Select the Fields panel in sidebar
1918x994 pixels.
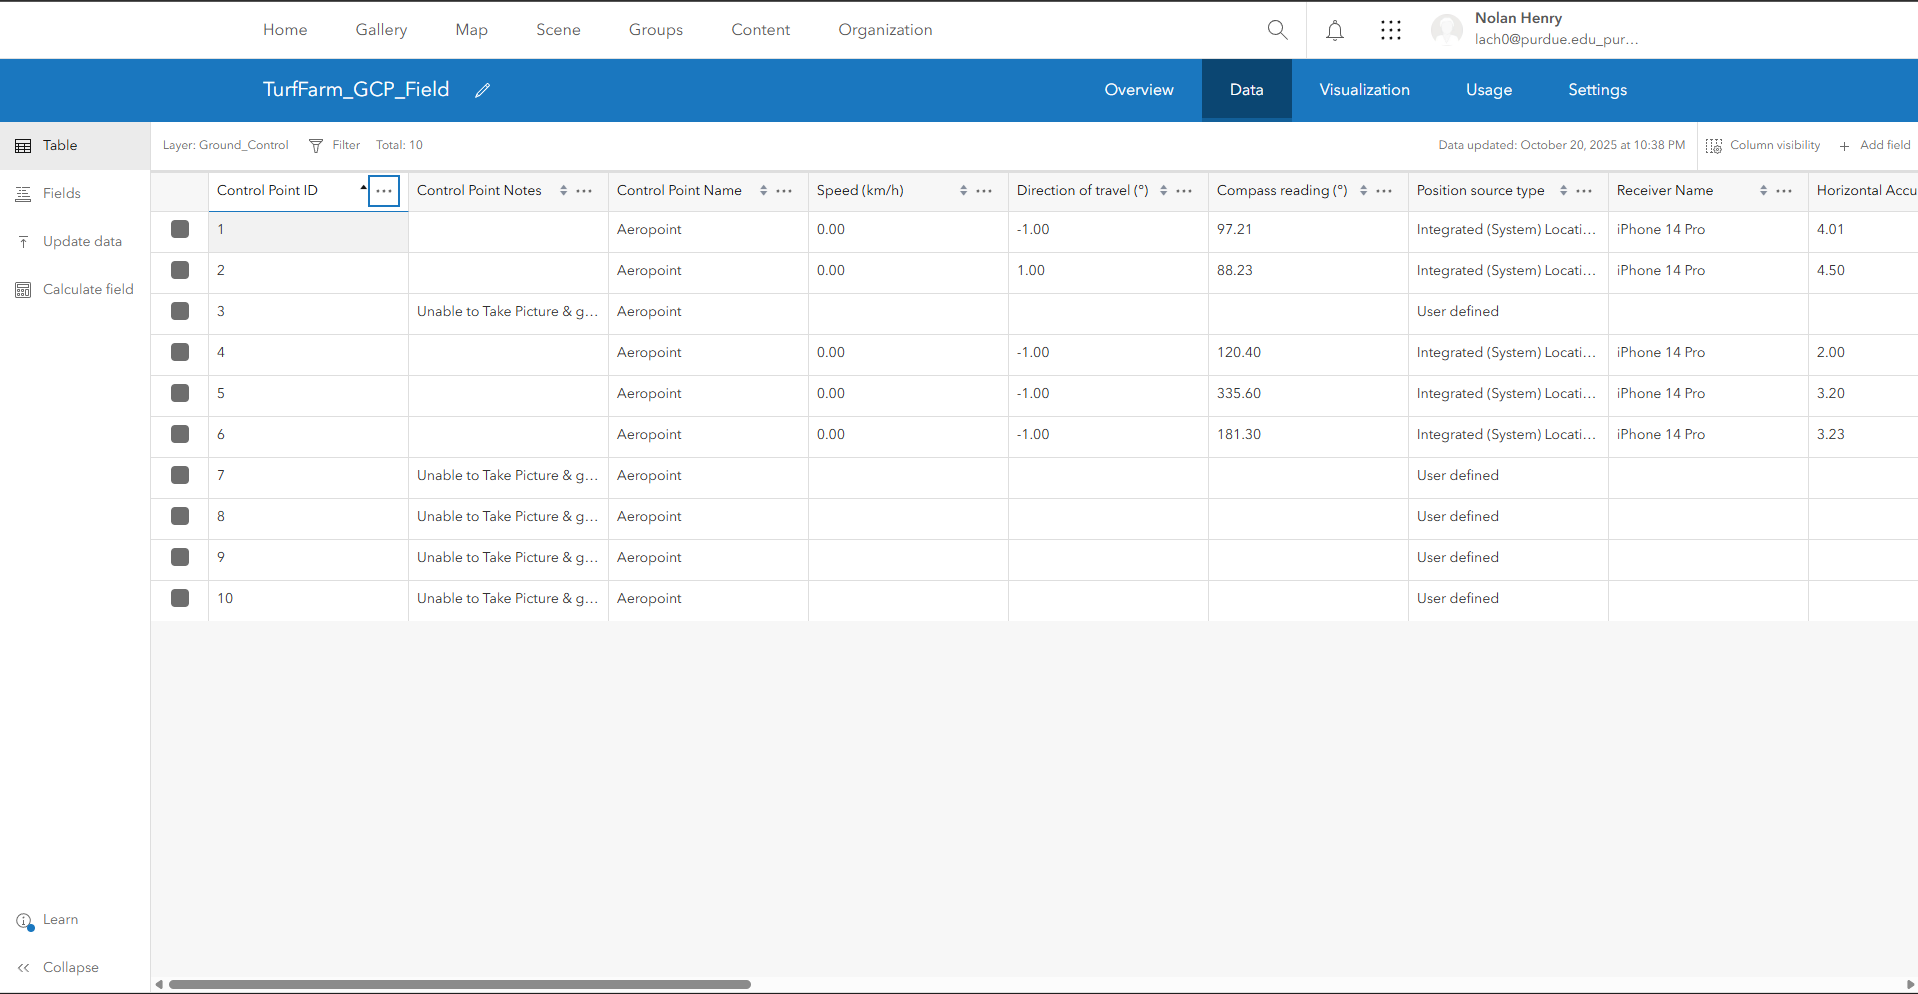coord(61,193)
